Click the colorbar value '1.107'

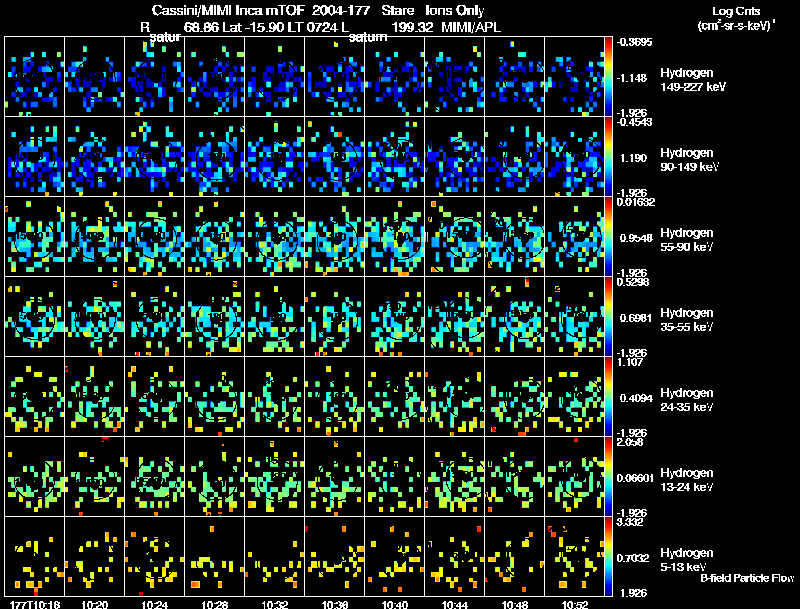pyautogui.click(x=630, y=362)
